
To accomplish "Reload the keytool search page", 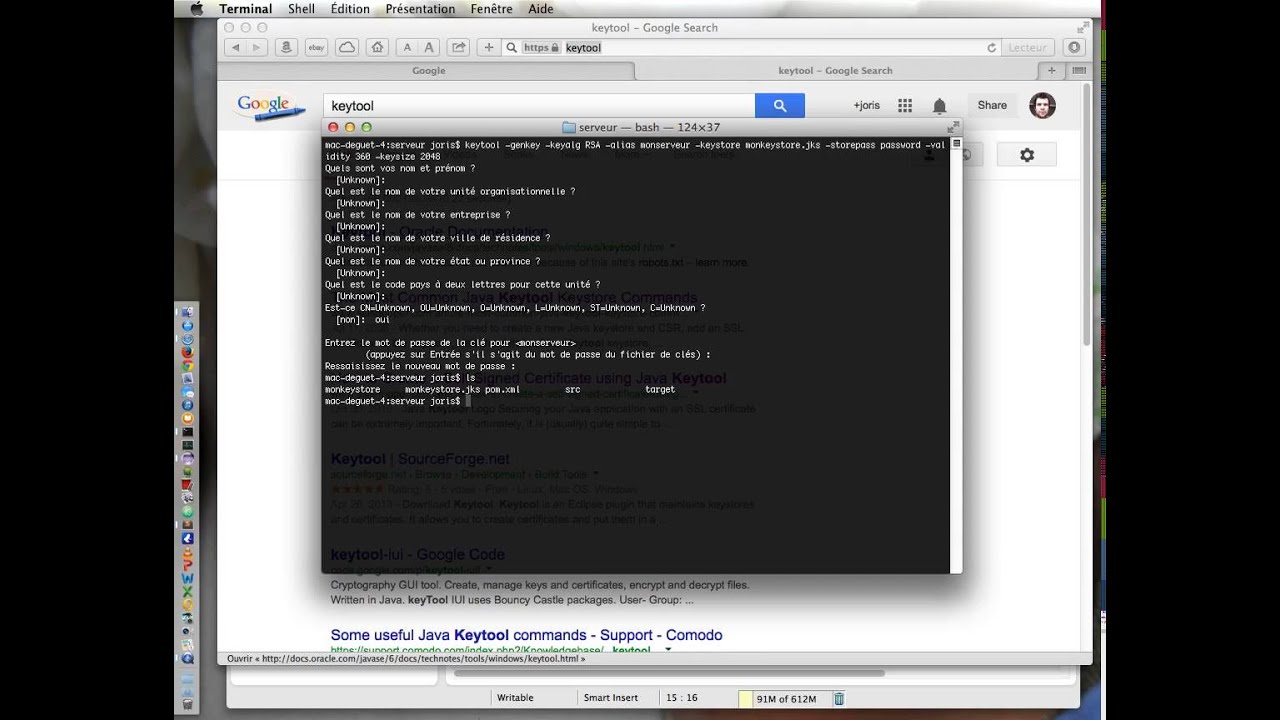I will click(x=991, y=47).
